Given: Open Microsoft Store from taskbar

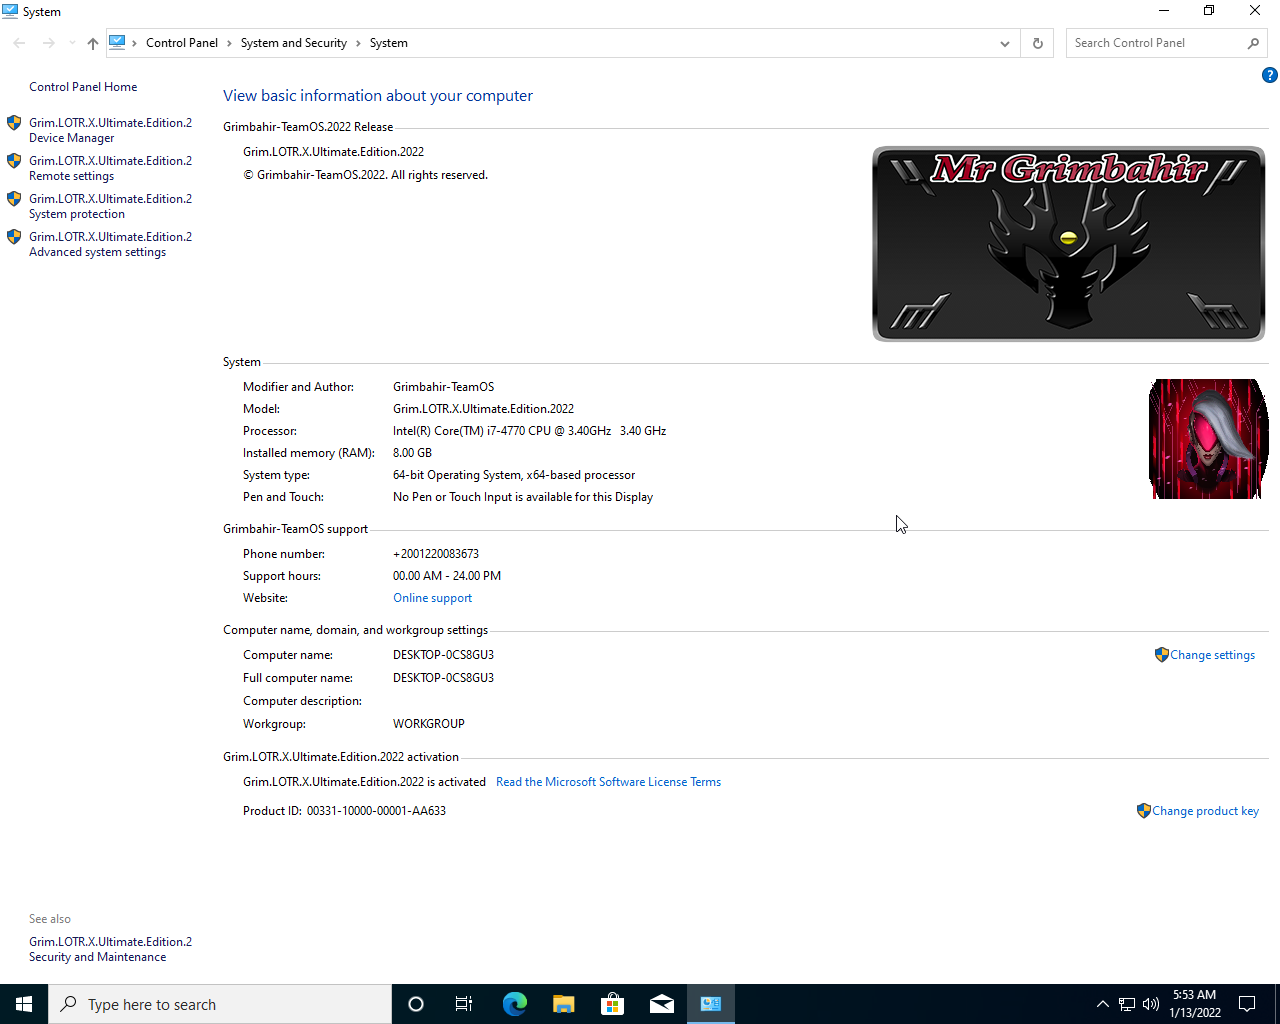Looking at the screenshot, I should [x=613, y=1004].
